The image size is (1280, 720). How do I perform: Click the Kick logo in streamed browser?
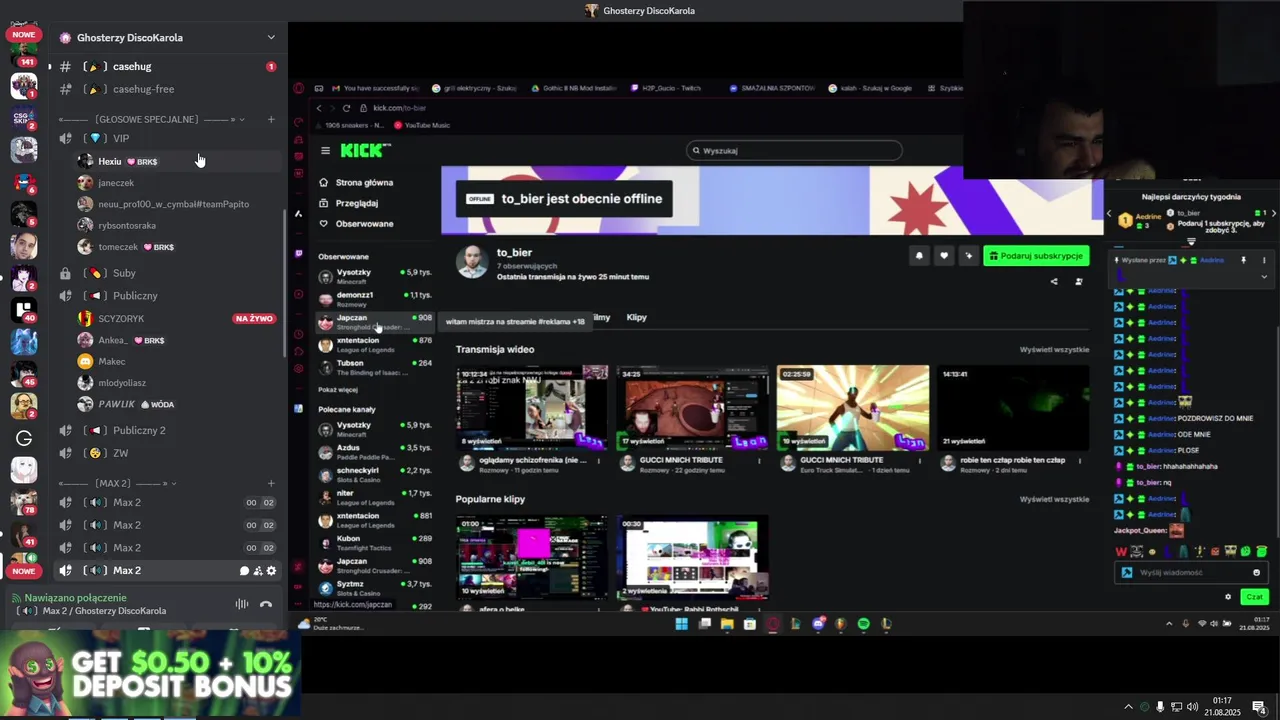(x=365, y=150)
